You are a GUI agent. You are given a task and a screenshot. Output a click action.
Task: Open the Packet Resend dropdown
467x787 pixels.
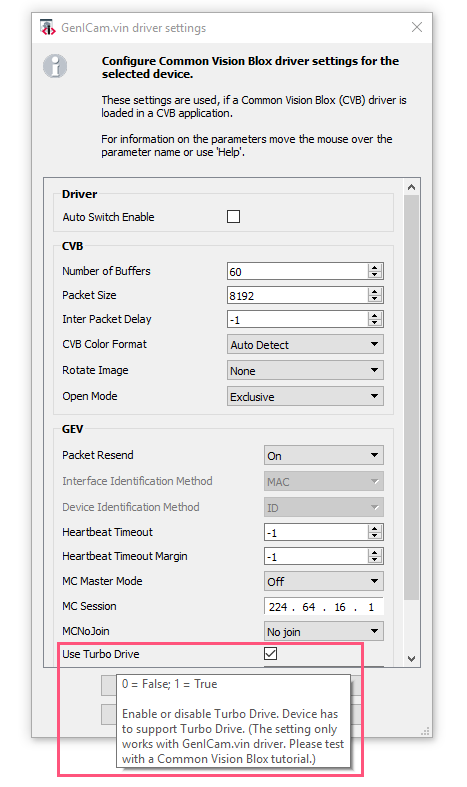tap(324, 456)
